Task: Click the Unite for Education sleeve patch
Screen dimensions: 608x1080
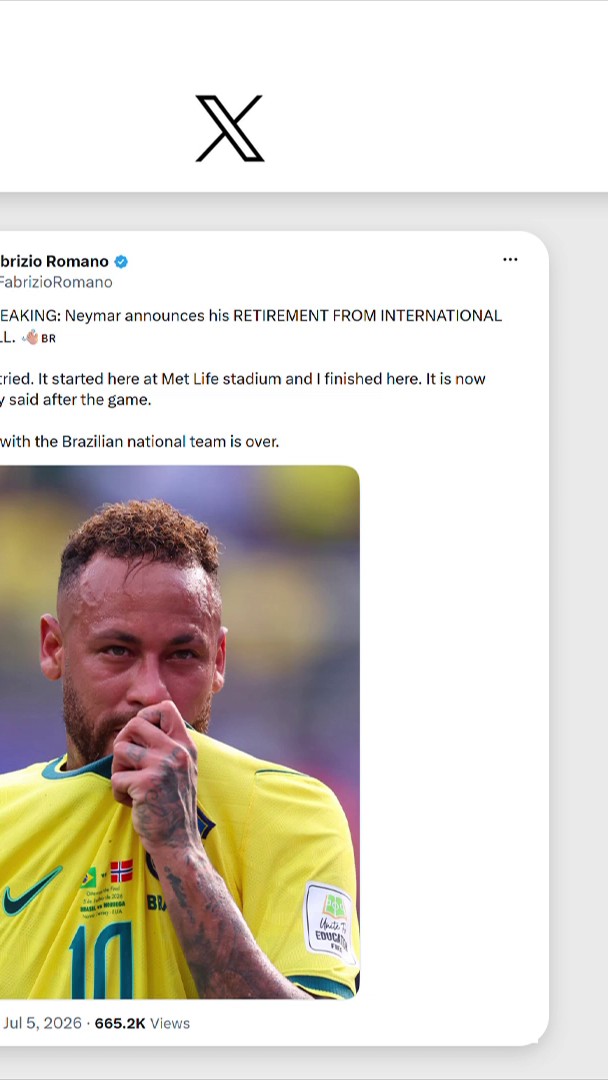Action: tap(331, 922)
